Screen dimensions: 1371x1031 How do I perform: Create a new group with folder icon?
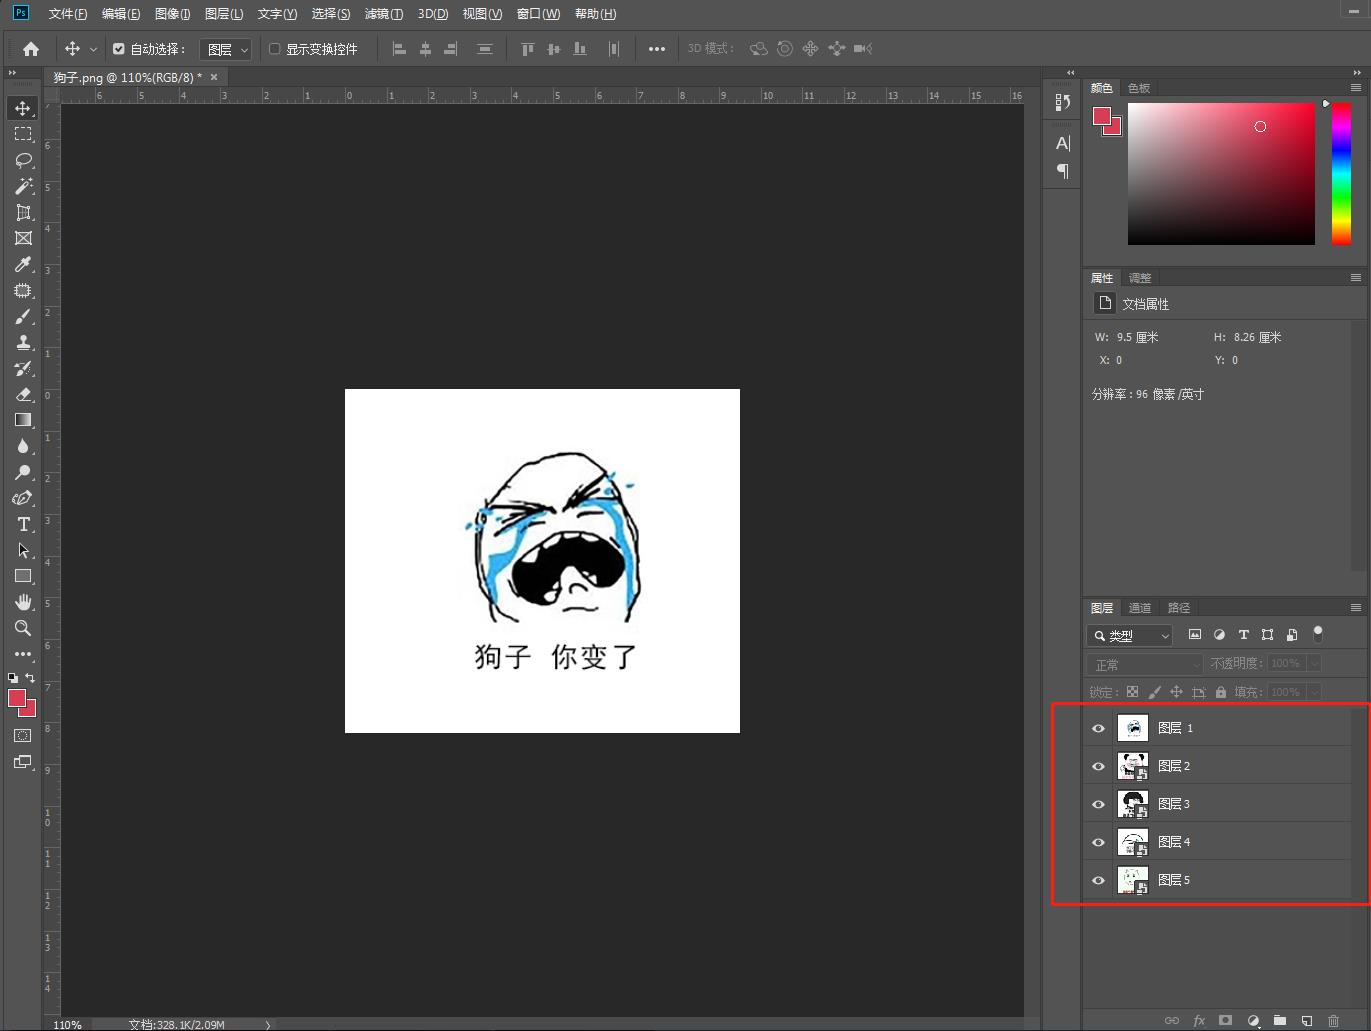(x=1279, y=1020)
